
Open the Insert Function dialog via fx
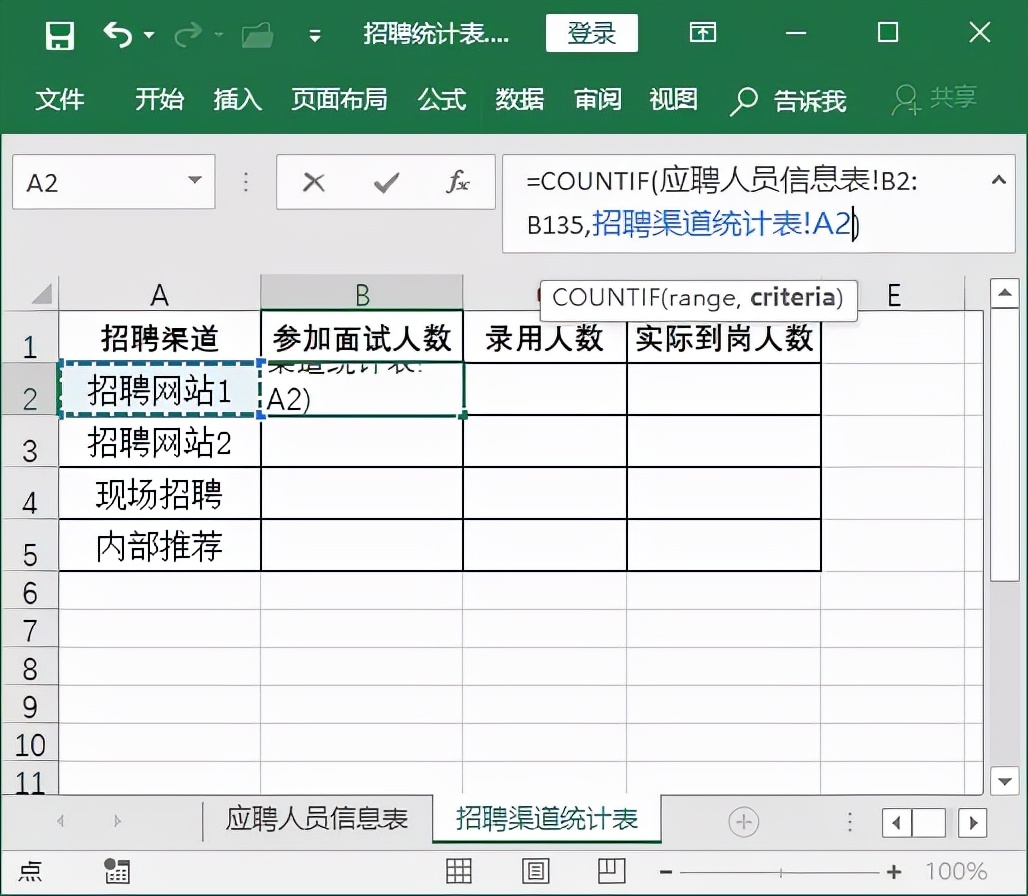(x=459, y=182)
